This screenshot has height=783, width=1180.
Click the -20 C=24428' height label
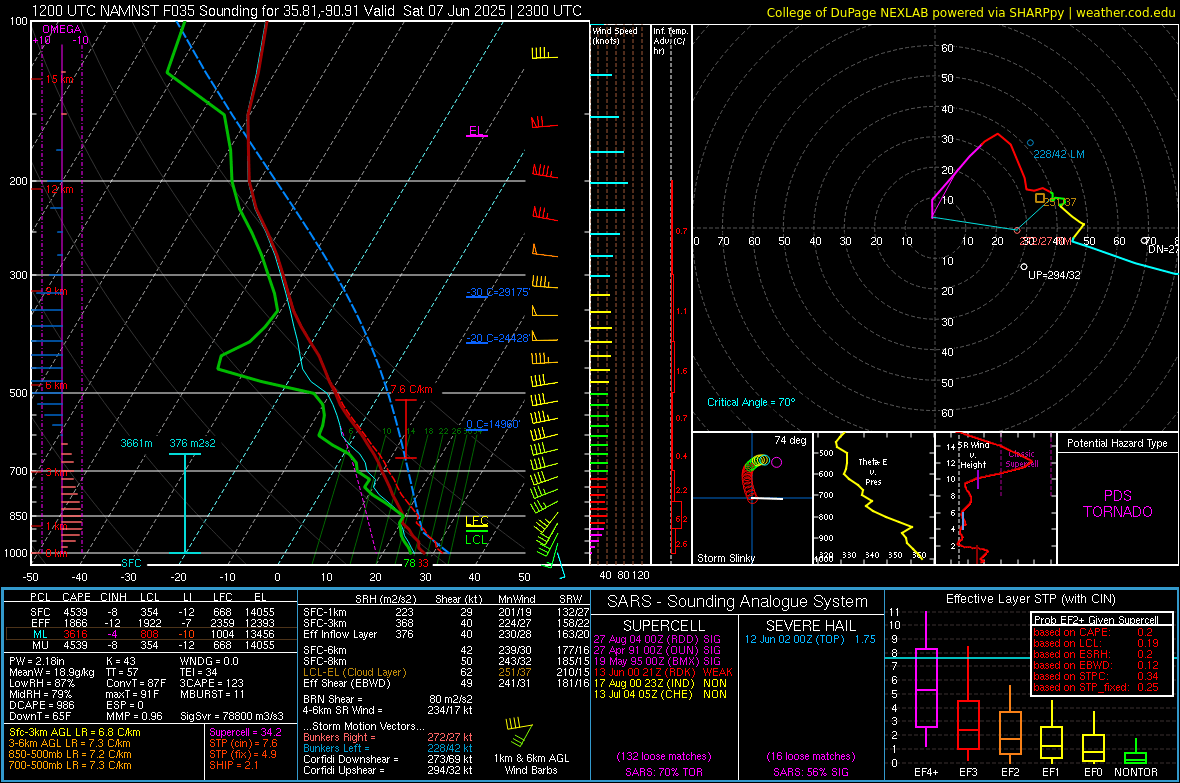pyautogui.click(x=498, y=338)
